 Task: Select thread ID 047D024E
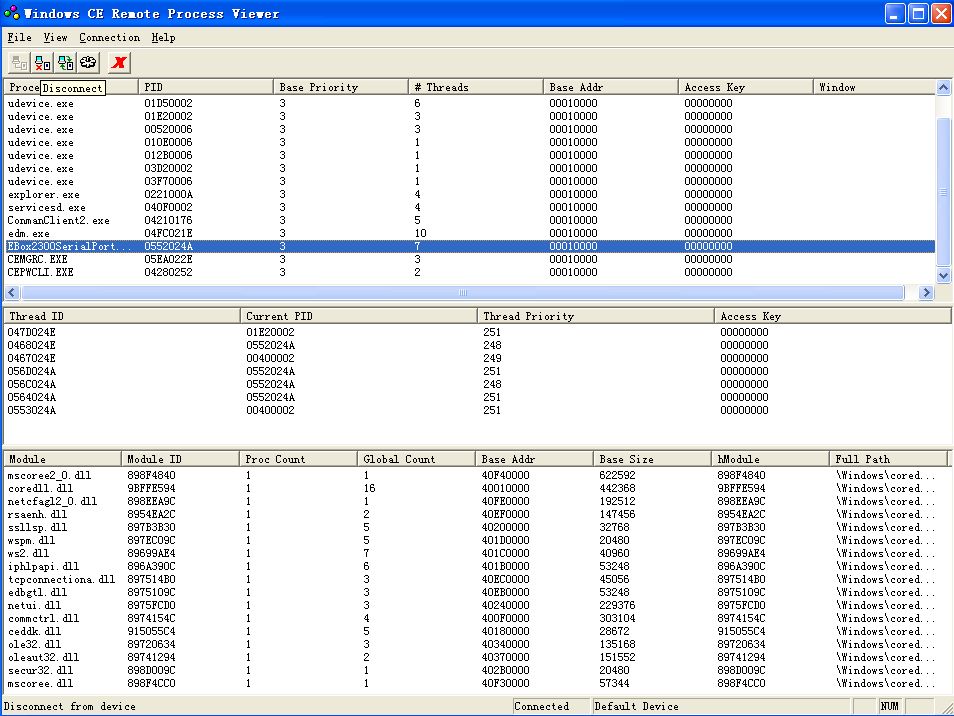[x=477, y=332]
